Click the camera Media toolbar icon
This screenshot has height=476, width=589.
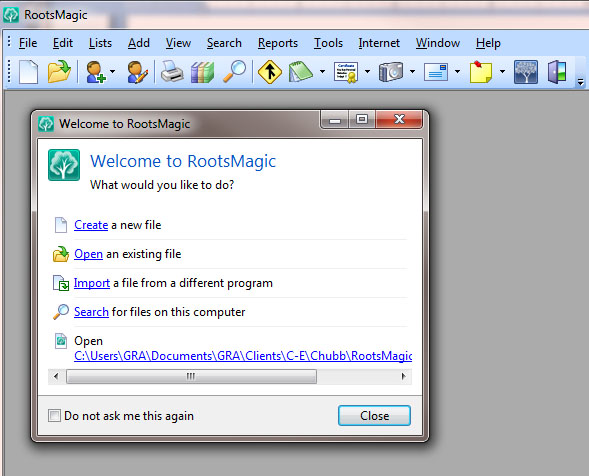pos(391,72)
